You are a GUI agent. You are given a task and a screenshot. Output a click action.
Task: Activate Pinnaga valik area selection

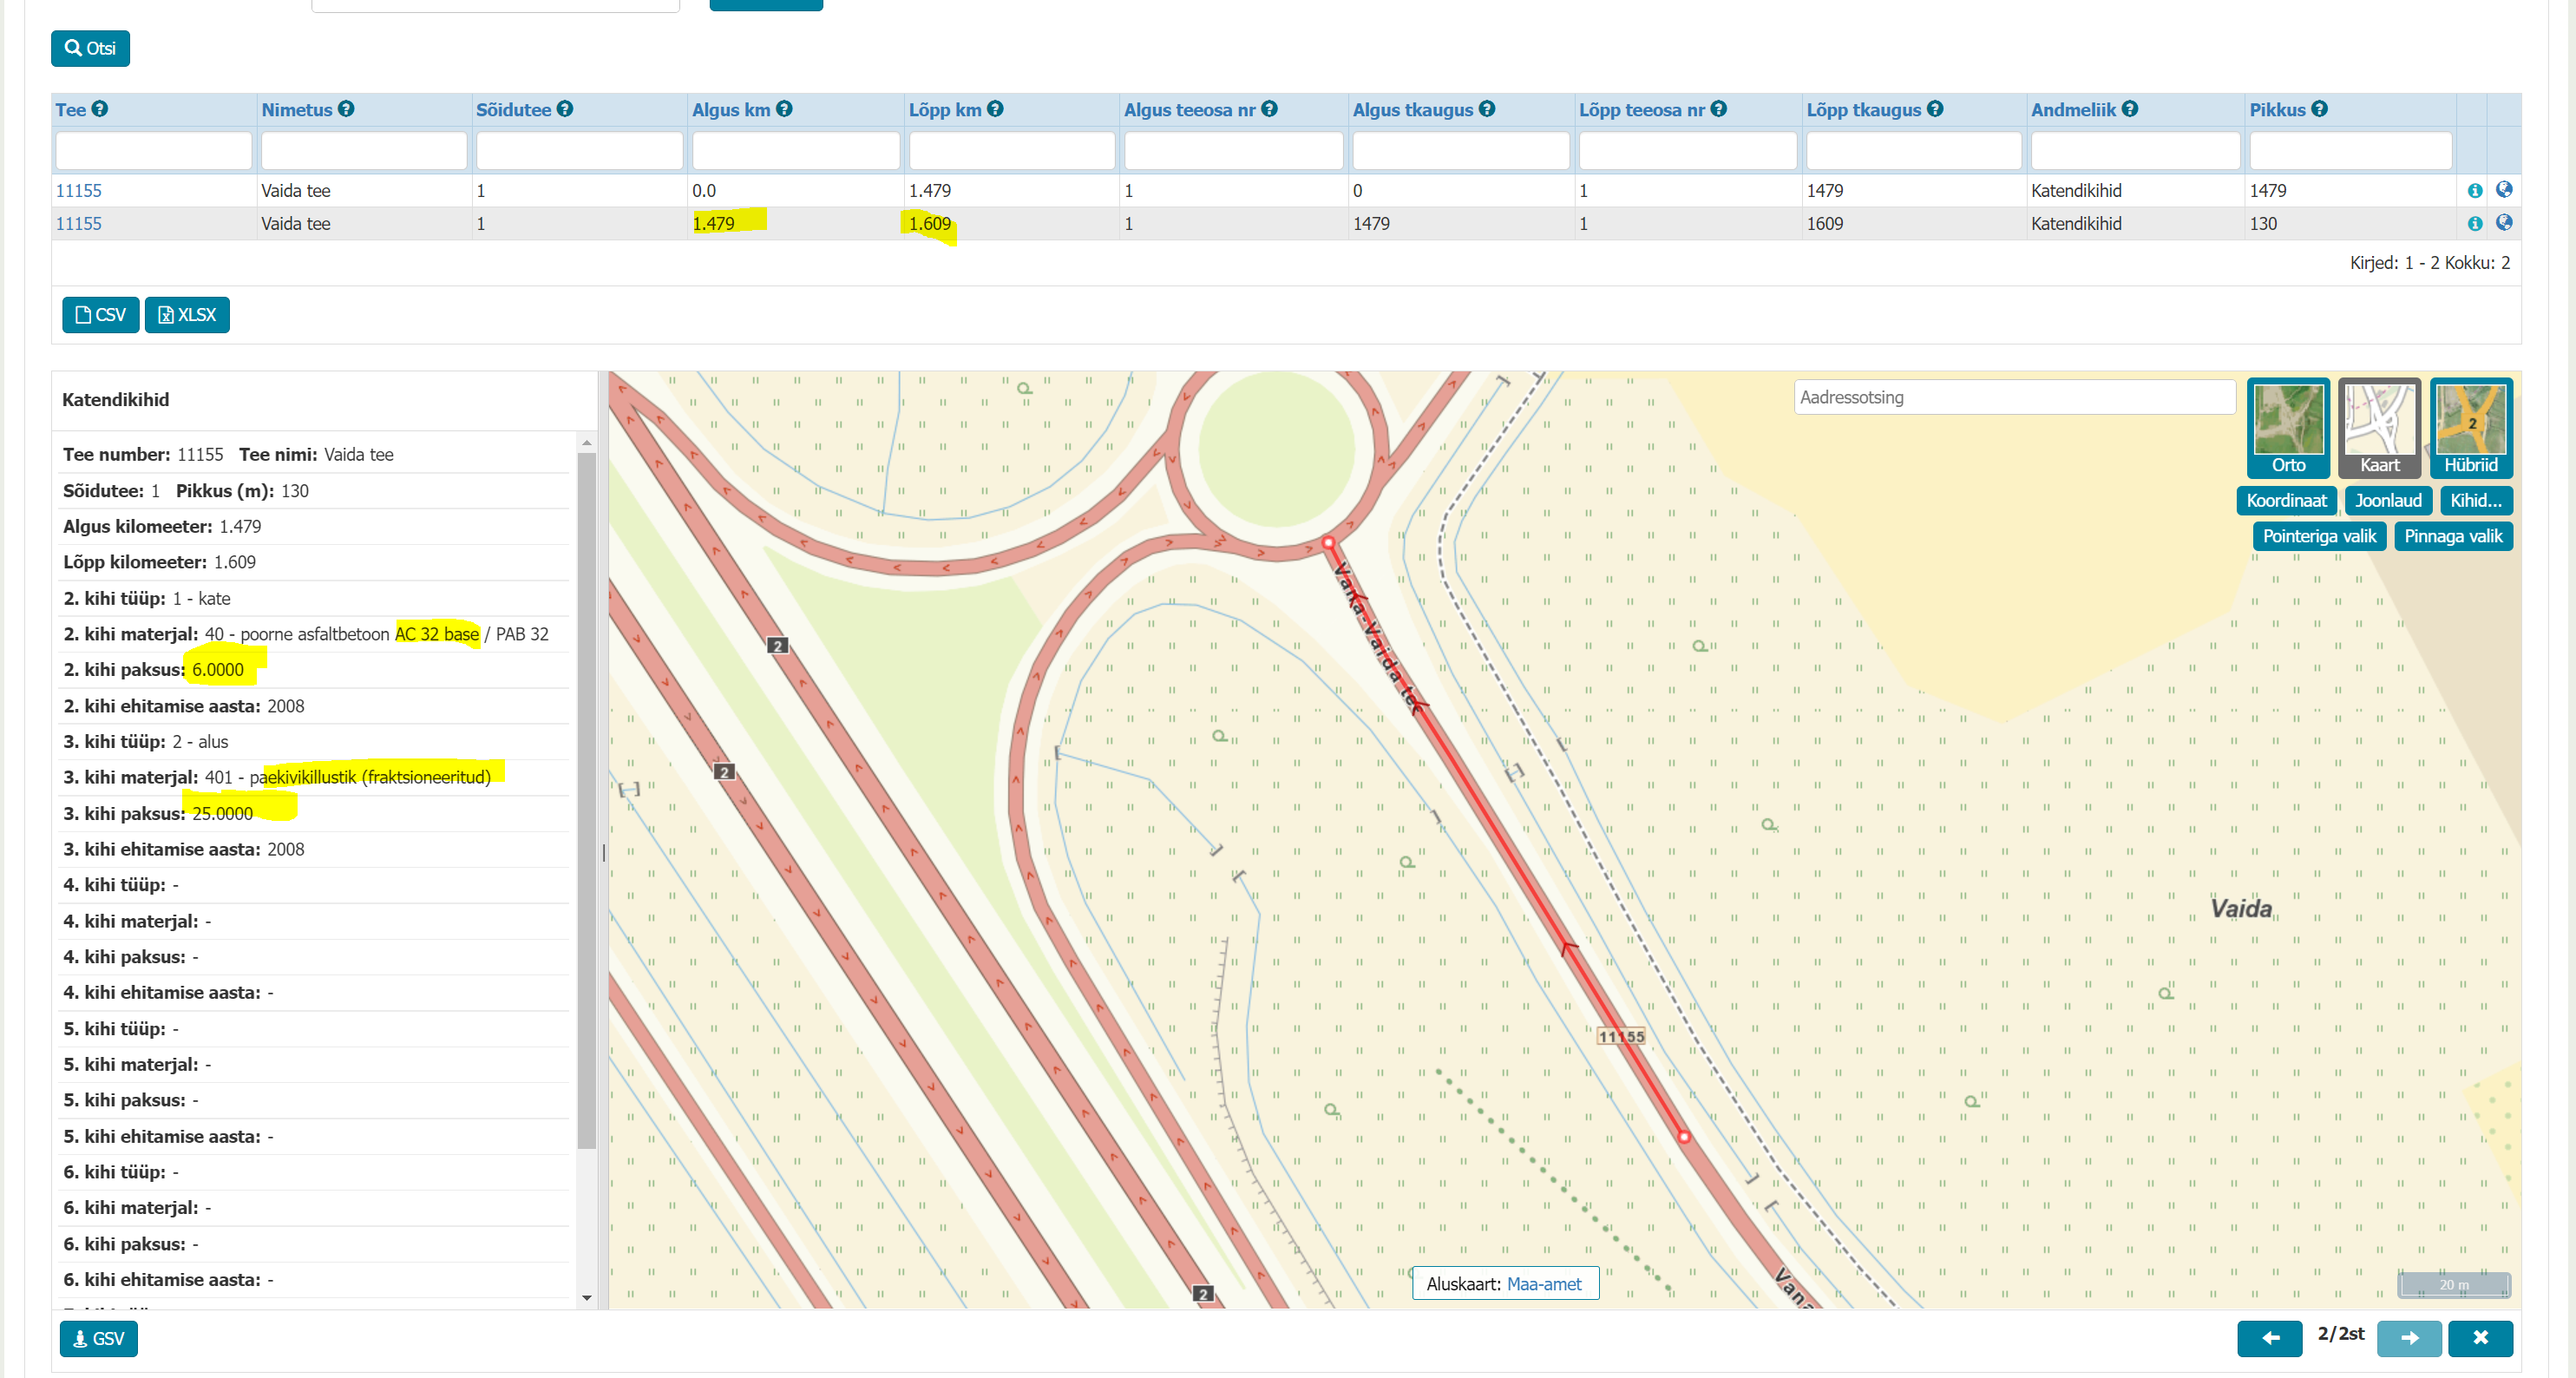[2453, 536]
